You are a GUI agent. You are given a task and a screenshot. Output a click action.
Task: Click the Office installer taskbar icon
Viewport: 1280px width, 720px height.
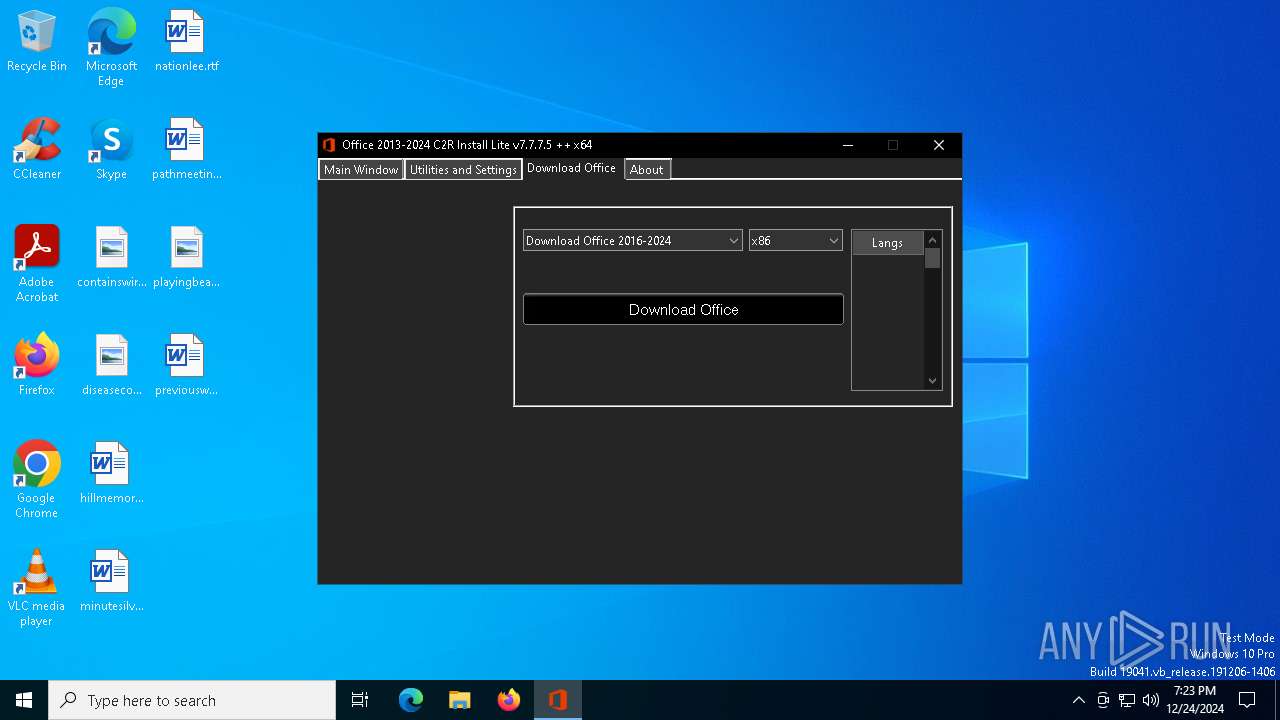(558, 700)
